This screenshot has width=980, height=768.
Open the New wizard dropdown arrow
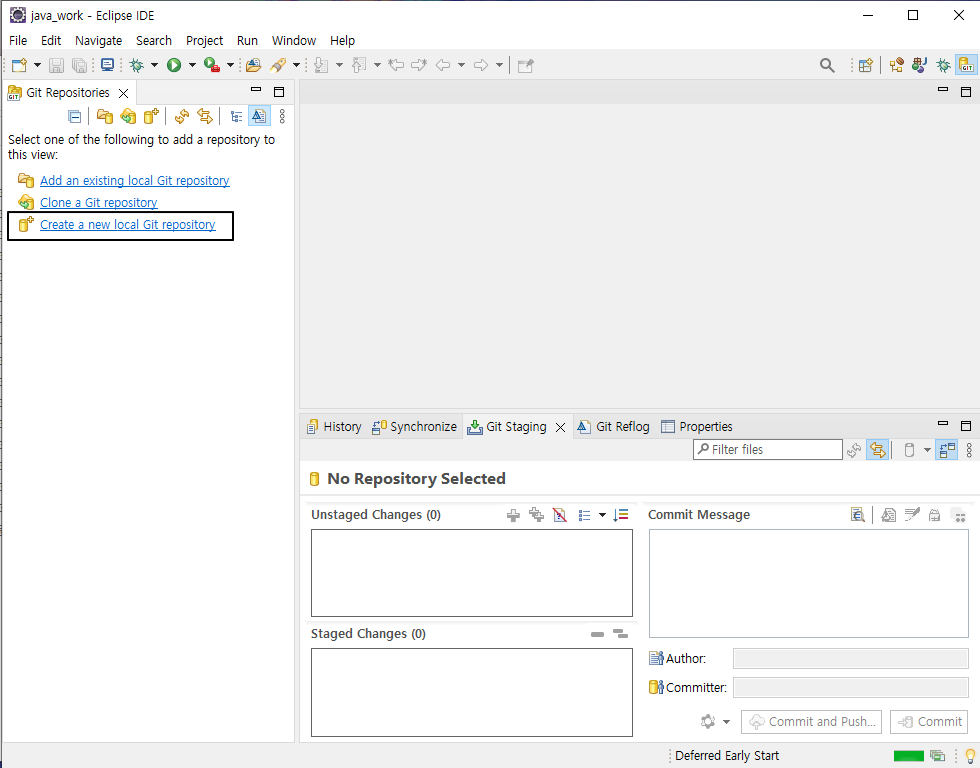coord(38,65)
